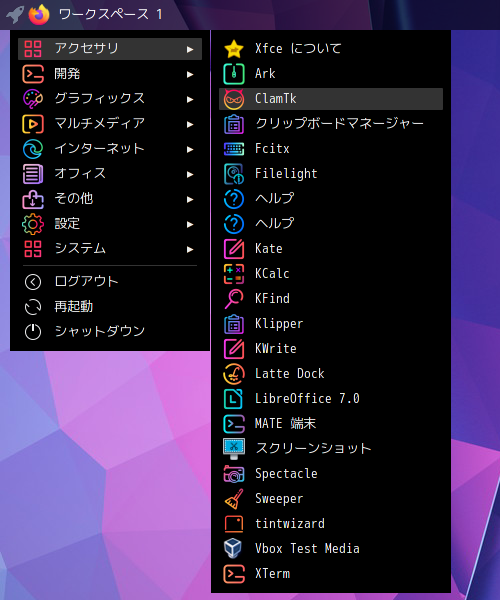This screenshot has height=600, width=500.
Task: Choose 再起動 to restart
Action: (110, 307)
